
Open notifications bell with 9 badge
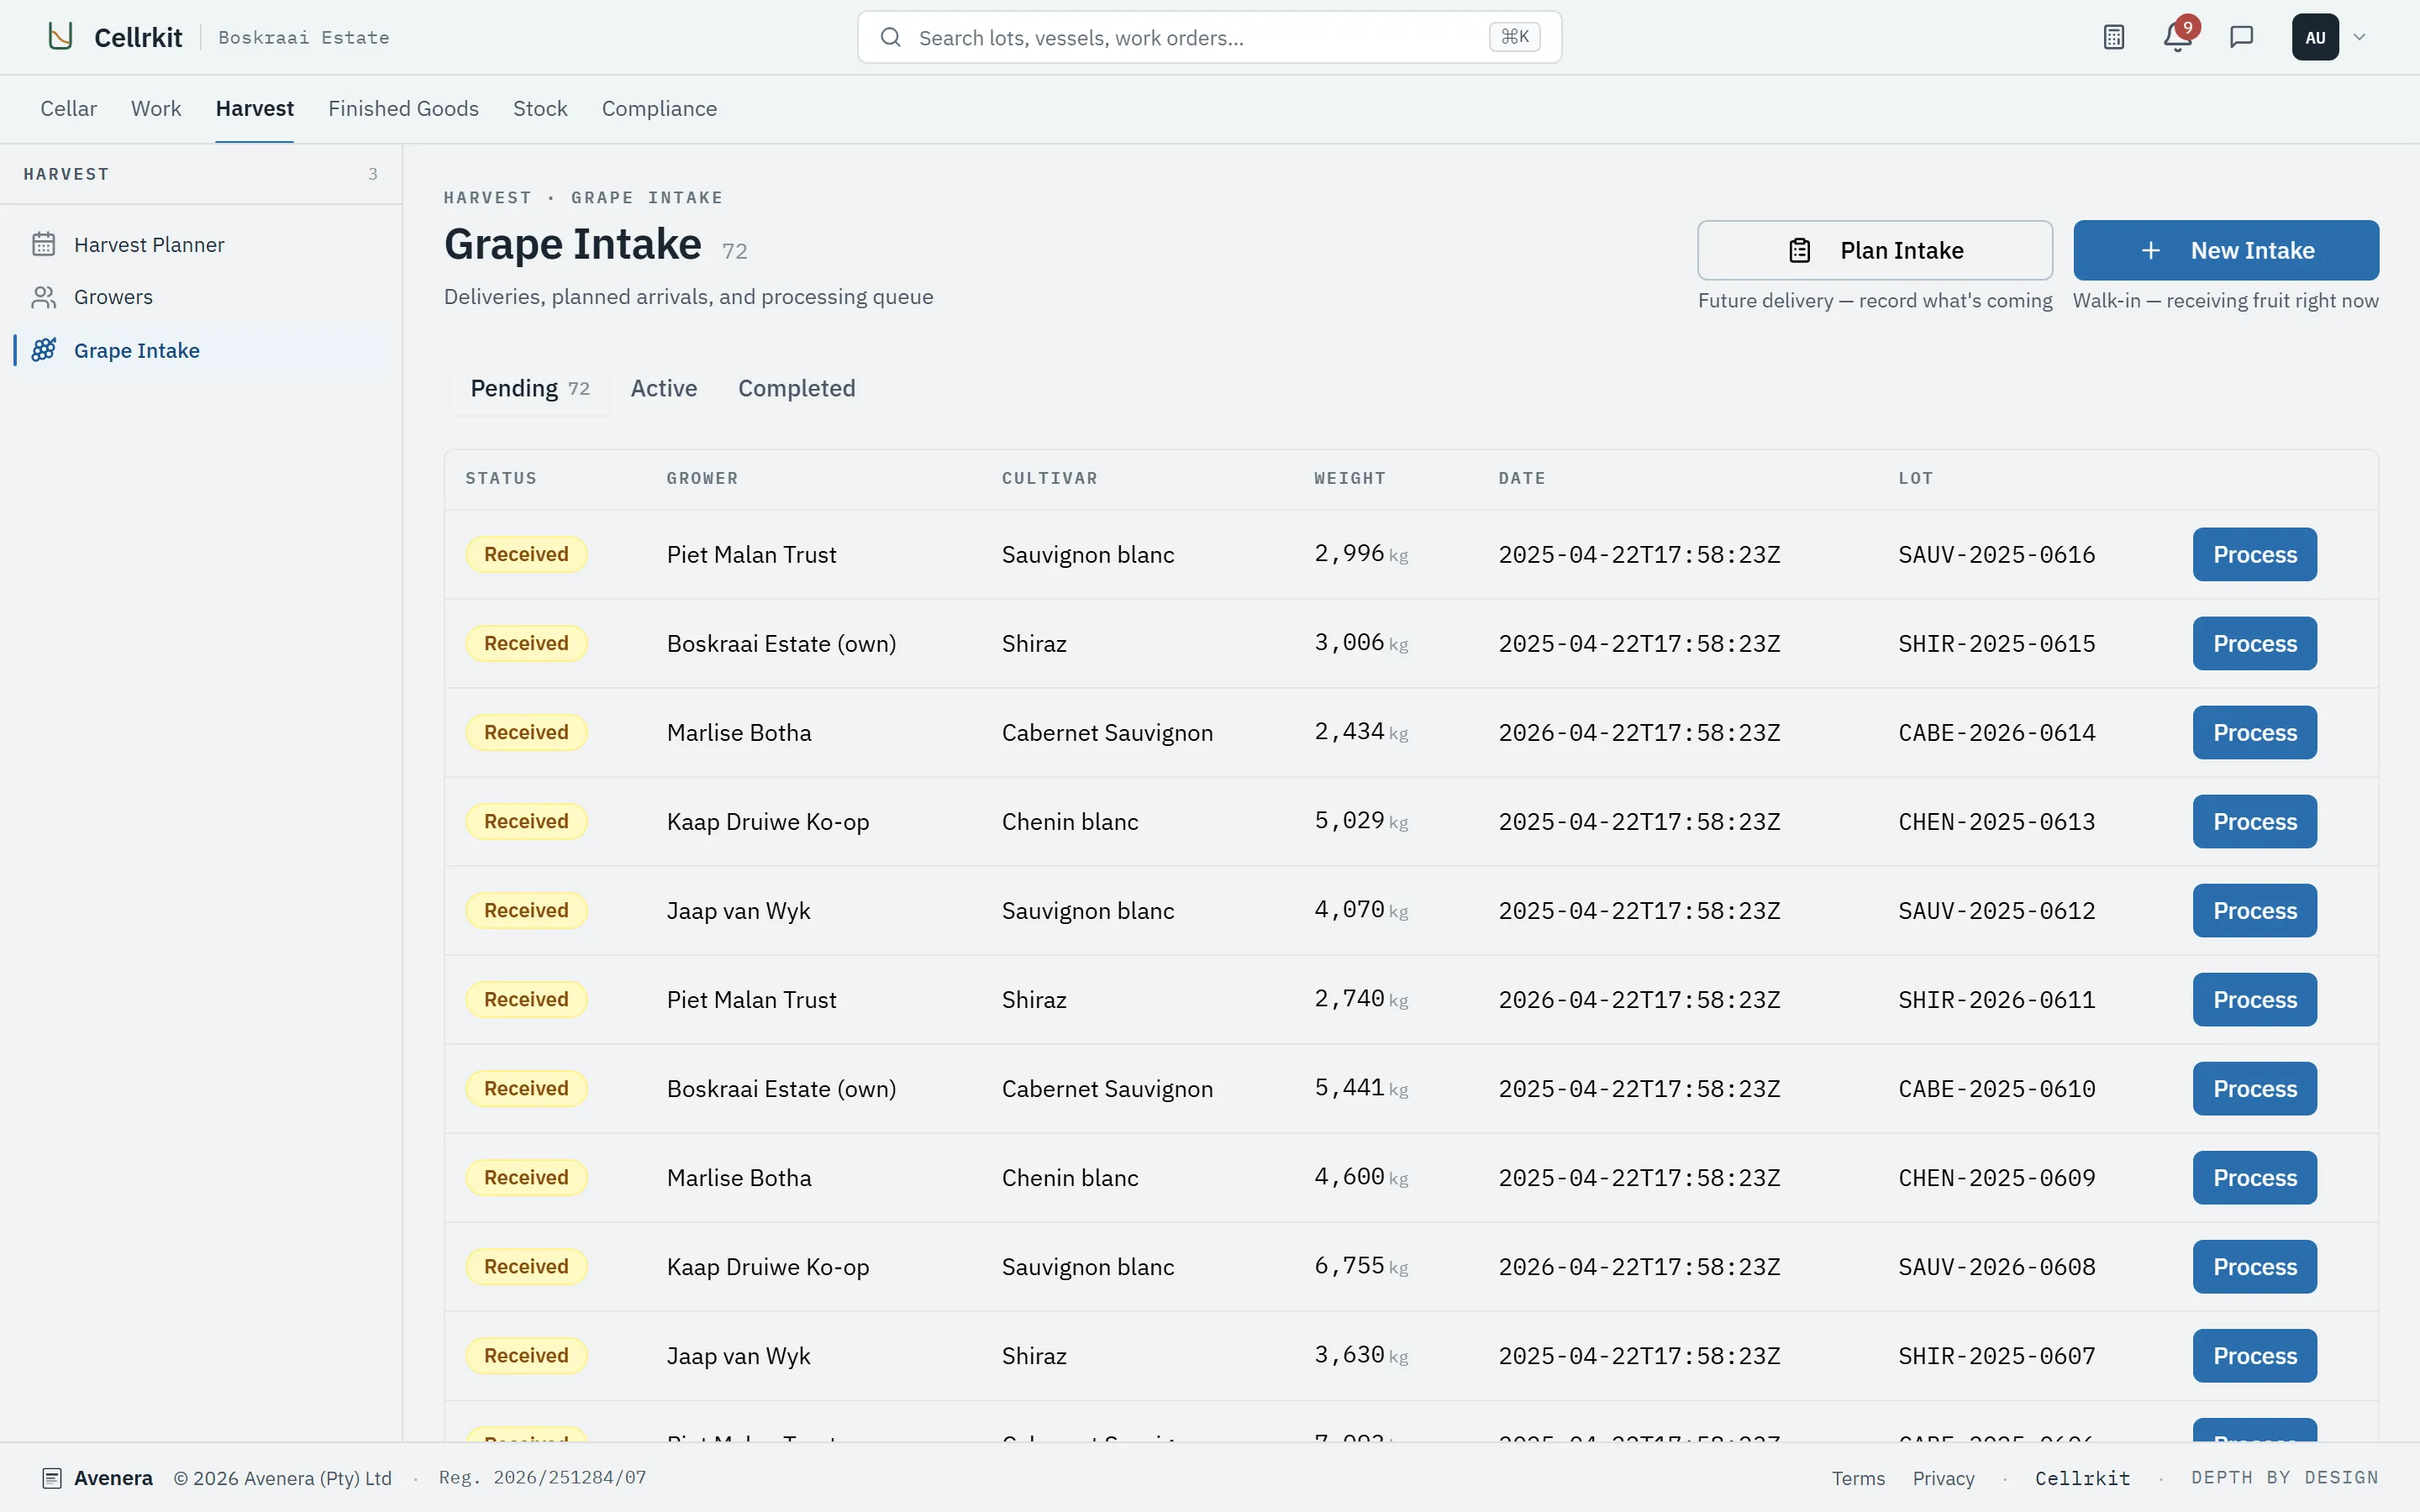coord(2177,37)
